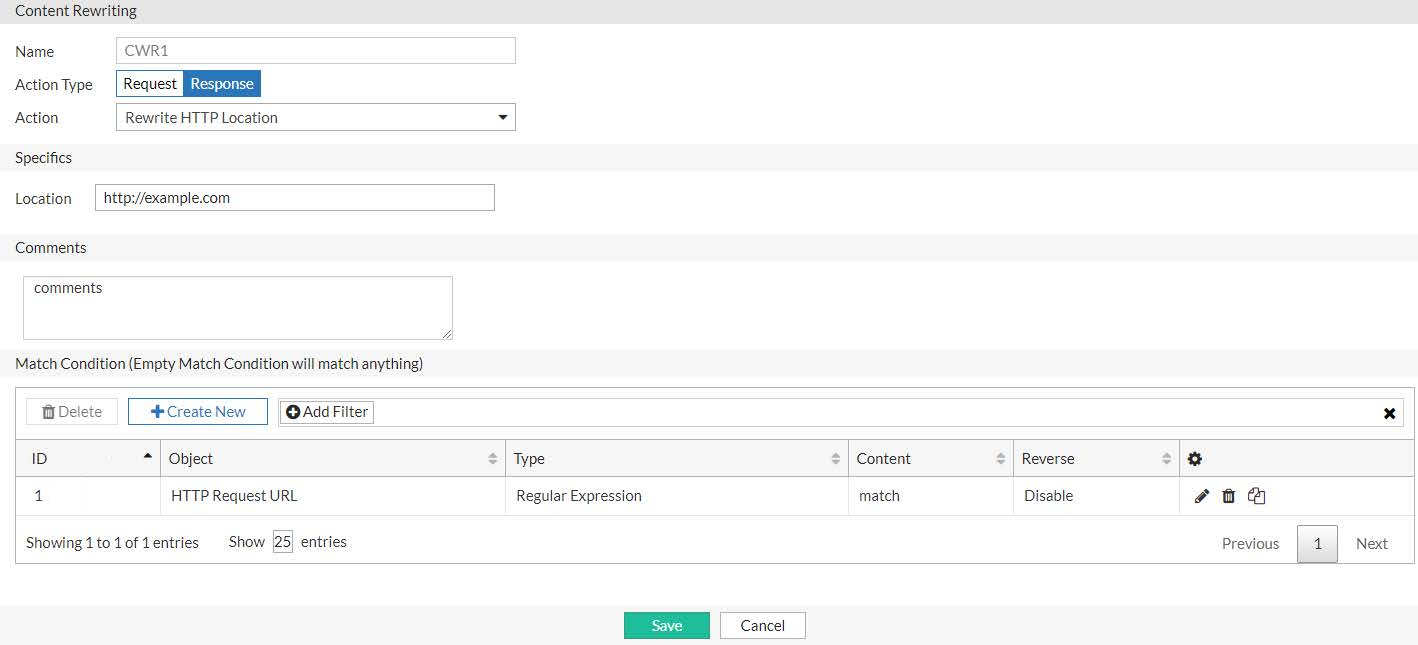Save the content rewriting rule

point(666,624)
